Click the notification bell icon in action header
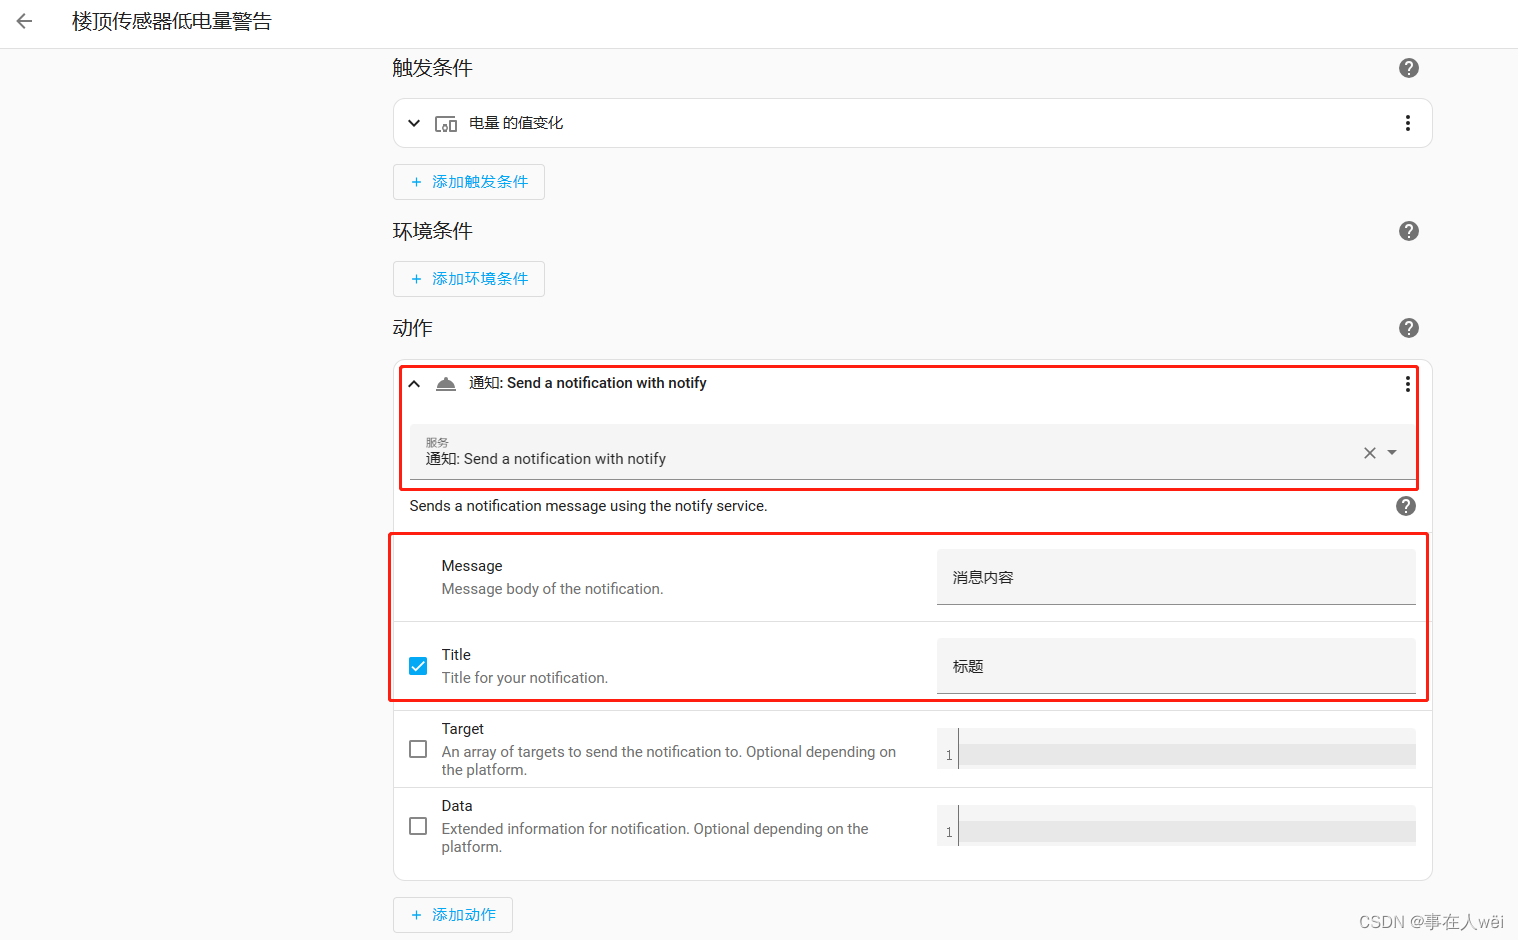Image resolution: width=1518 pixels, height=940 pixels. pos(446,384)
